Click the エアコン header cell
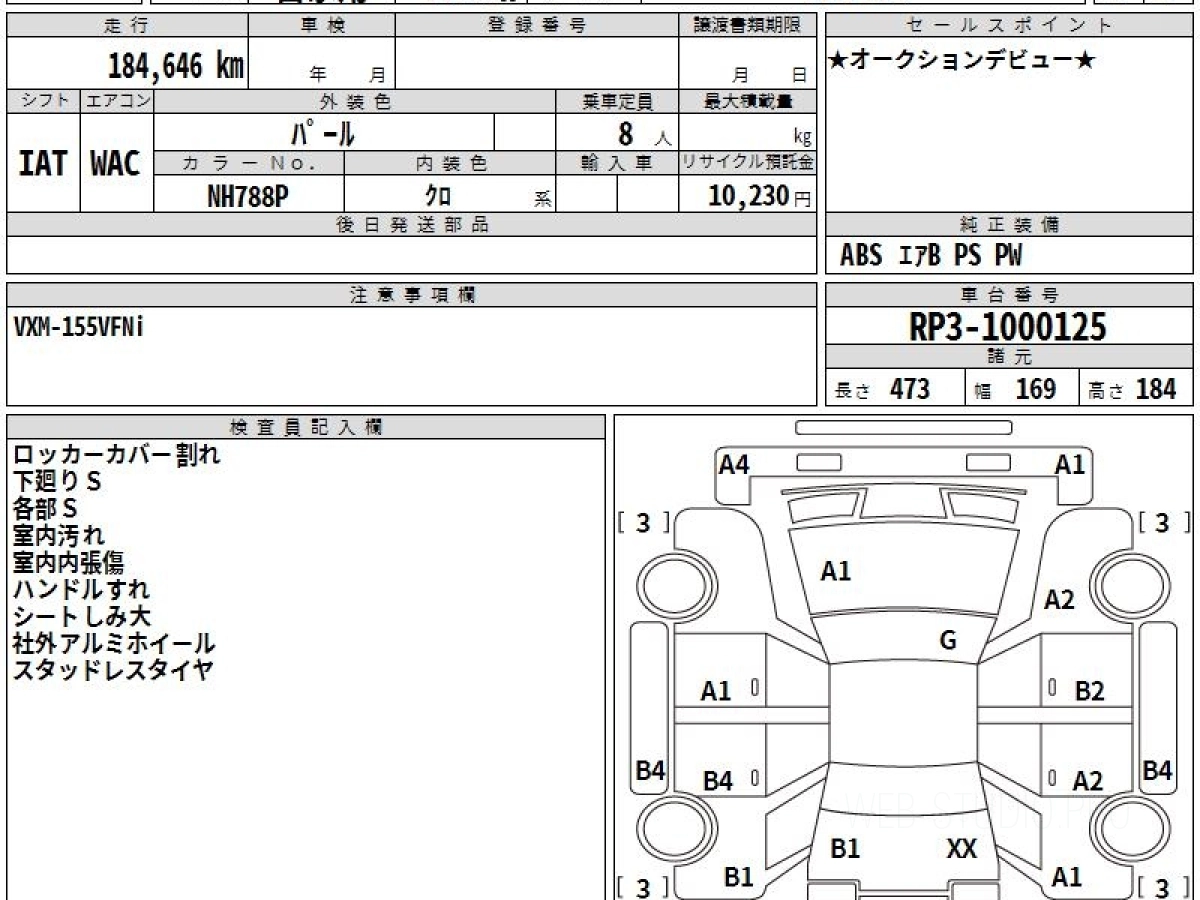This screenshot has height=900, width=1200. (117, 101)
